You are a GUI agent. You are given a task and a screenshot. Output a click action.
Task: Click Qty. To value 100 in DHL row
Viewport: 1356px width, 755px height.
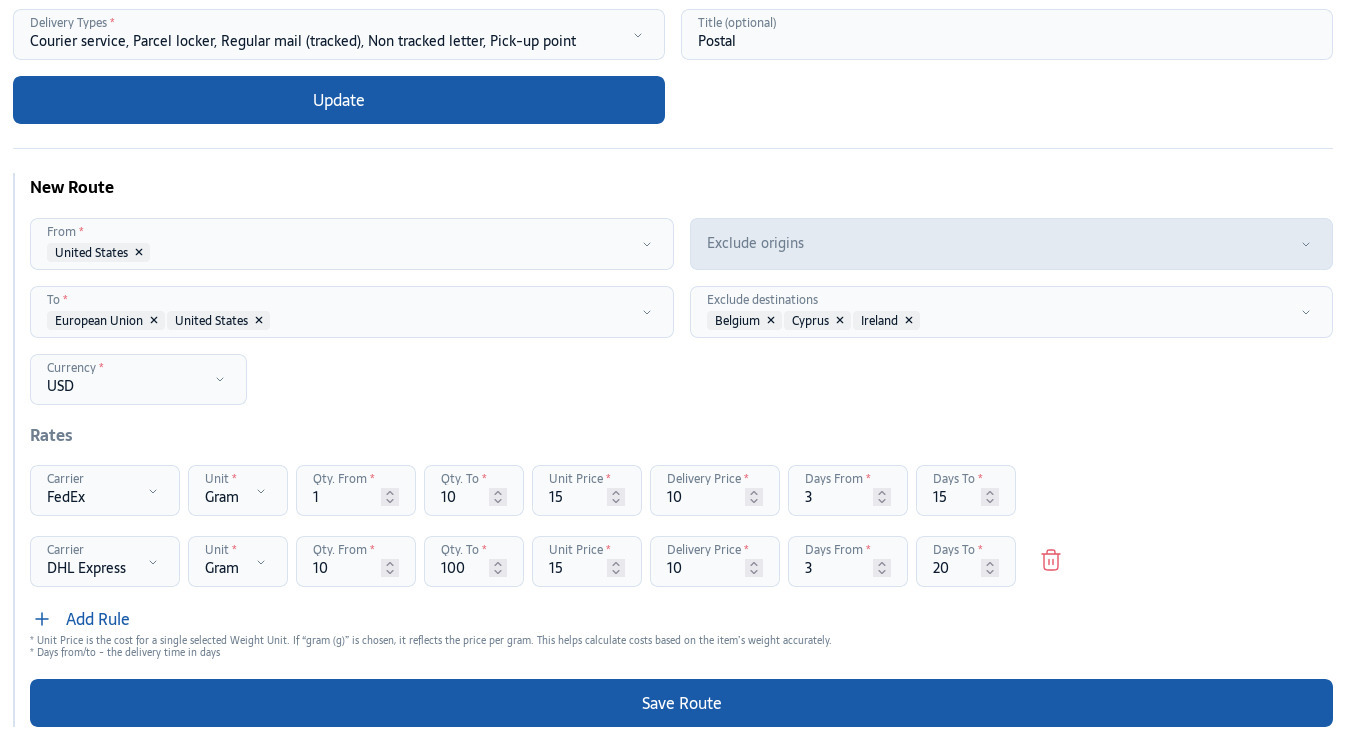[x=453, y=568]
